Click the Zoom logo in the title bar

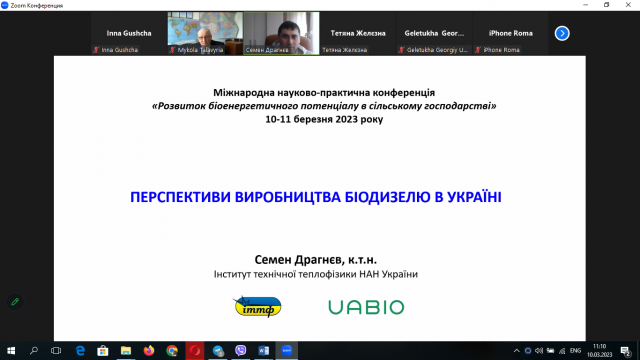[x=5, y=5]
